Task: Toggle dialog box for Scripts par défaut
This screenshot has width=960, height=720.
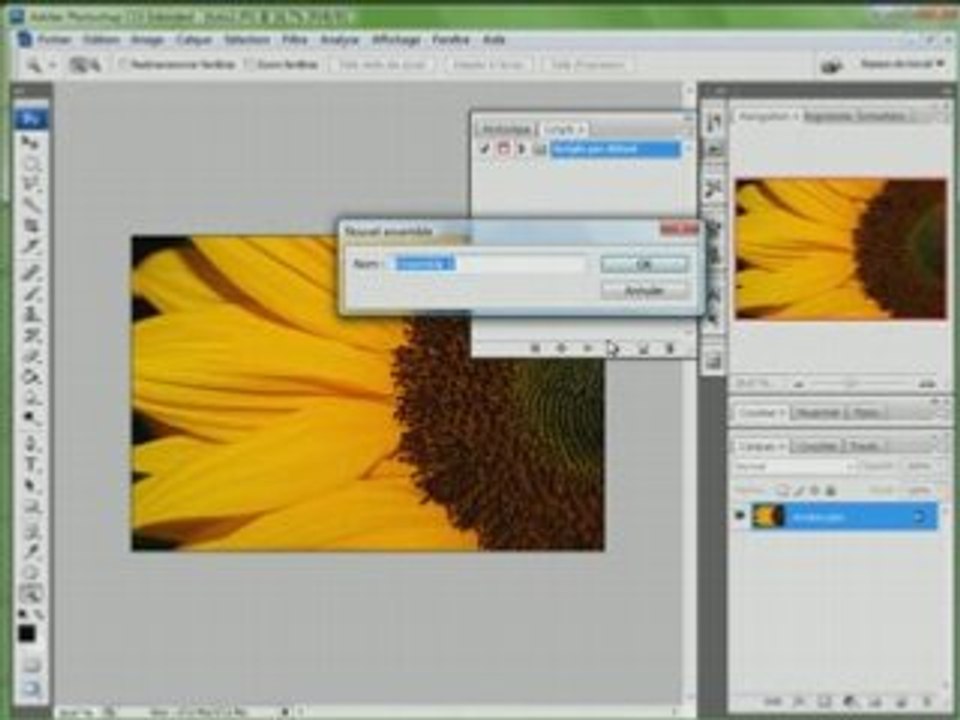Action: (503, 149)
